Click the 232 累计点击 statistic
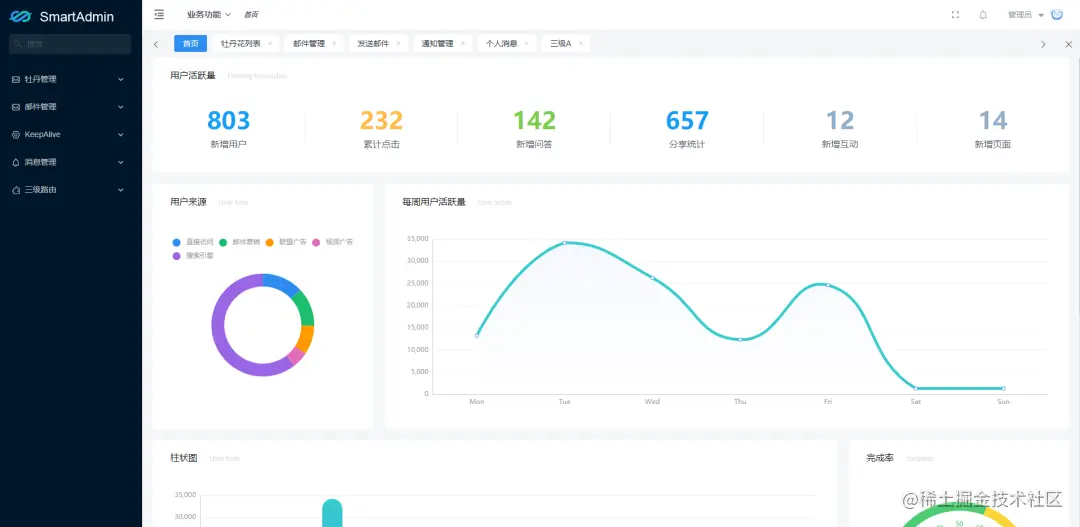Image resolution: width=1080 pixels, height=527 pixels. click(x=382, y=129)
